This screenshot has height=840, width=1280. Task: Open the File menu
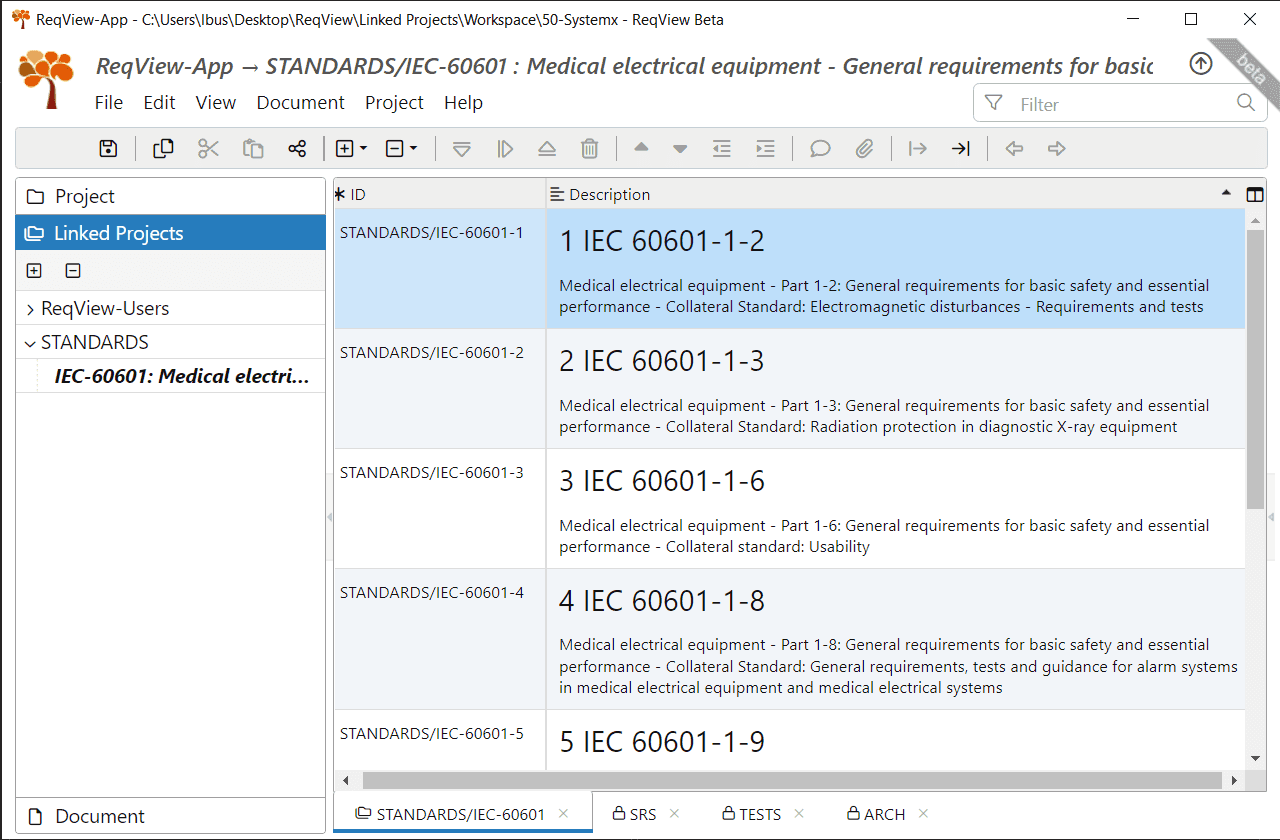point(109,102)
